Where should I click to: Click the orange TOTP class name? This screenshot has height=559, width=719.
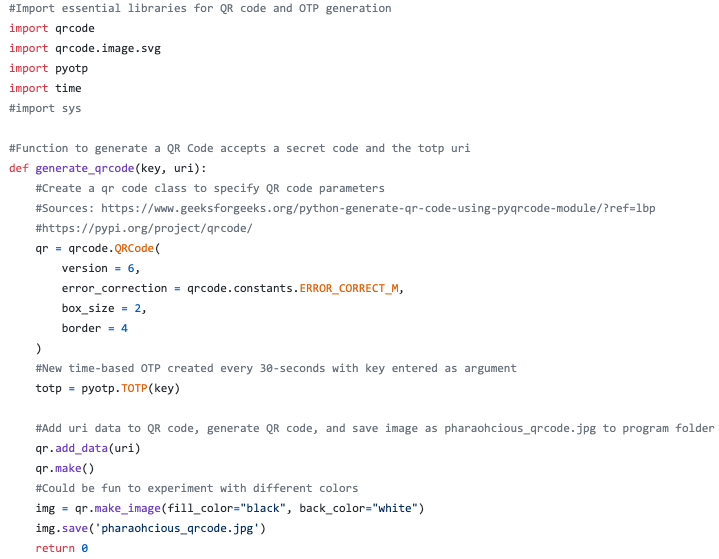tap(135, 388)
